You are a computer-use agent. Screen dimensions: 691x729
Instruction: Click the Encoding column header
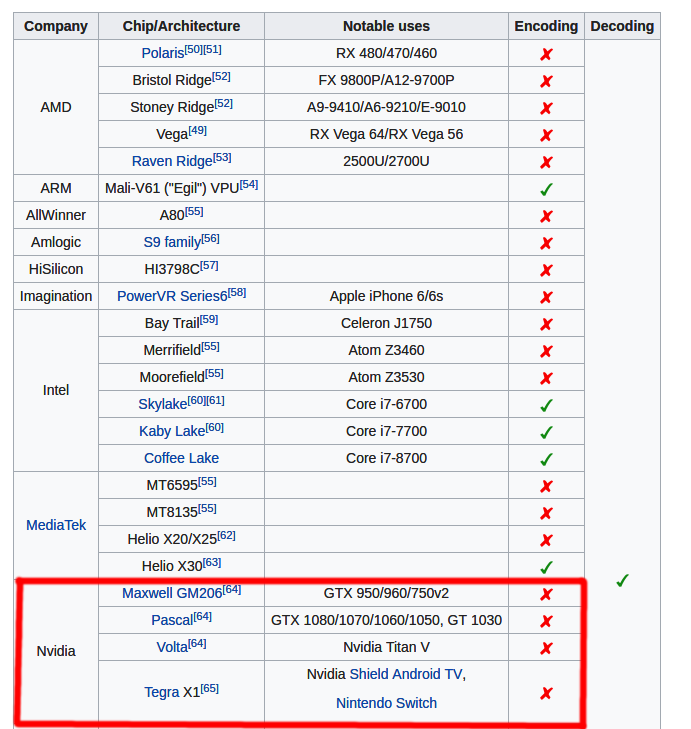[546, 26]
